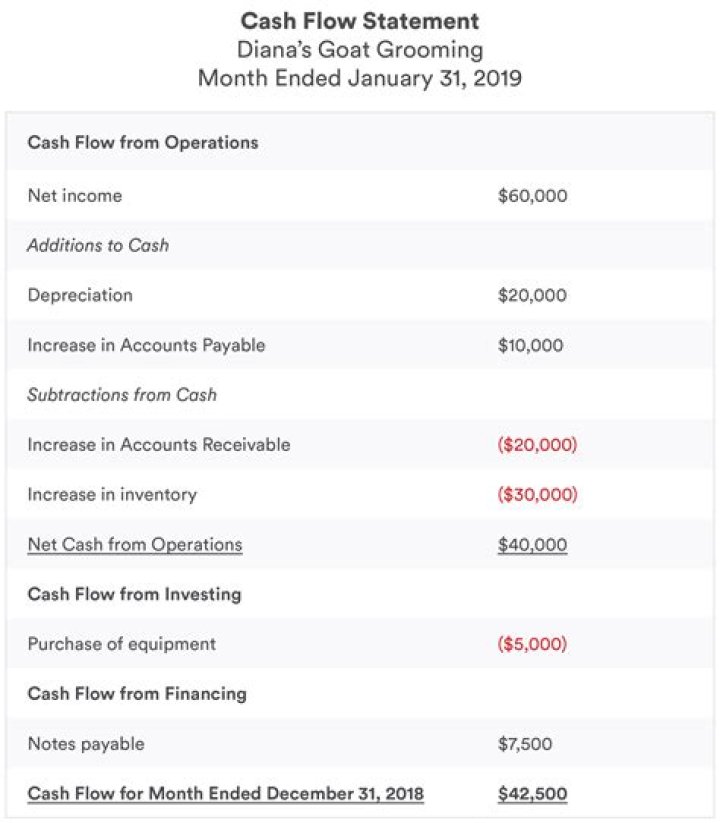Select the Diana's Goat Grooming subtitle
720x823 pixels.
[360, 49]
